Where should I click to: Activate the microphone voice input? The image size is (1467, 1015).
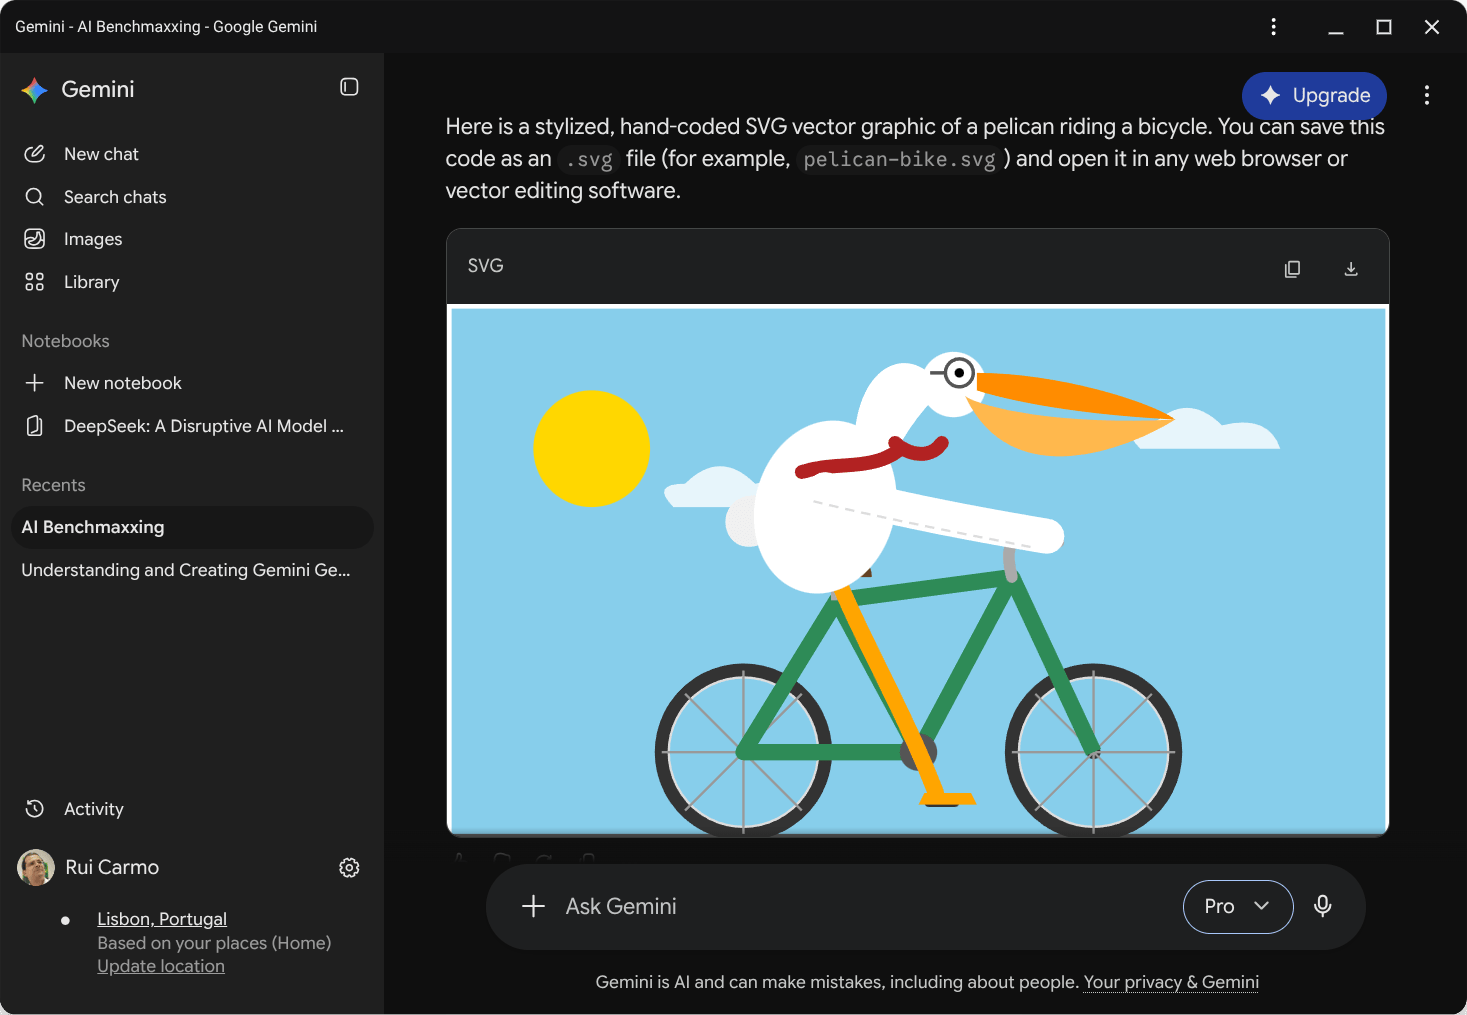click(x=1322, y=906)
